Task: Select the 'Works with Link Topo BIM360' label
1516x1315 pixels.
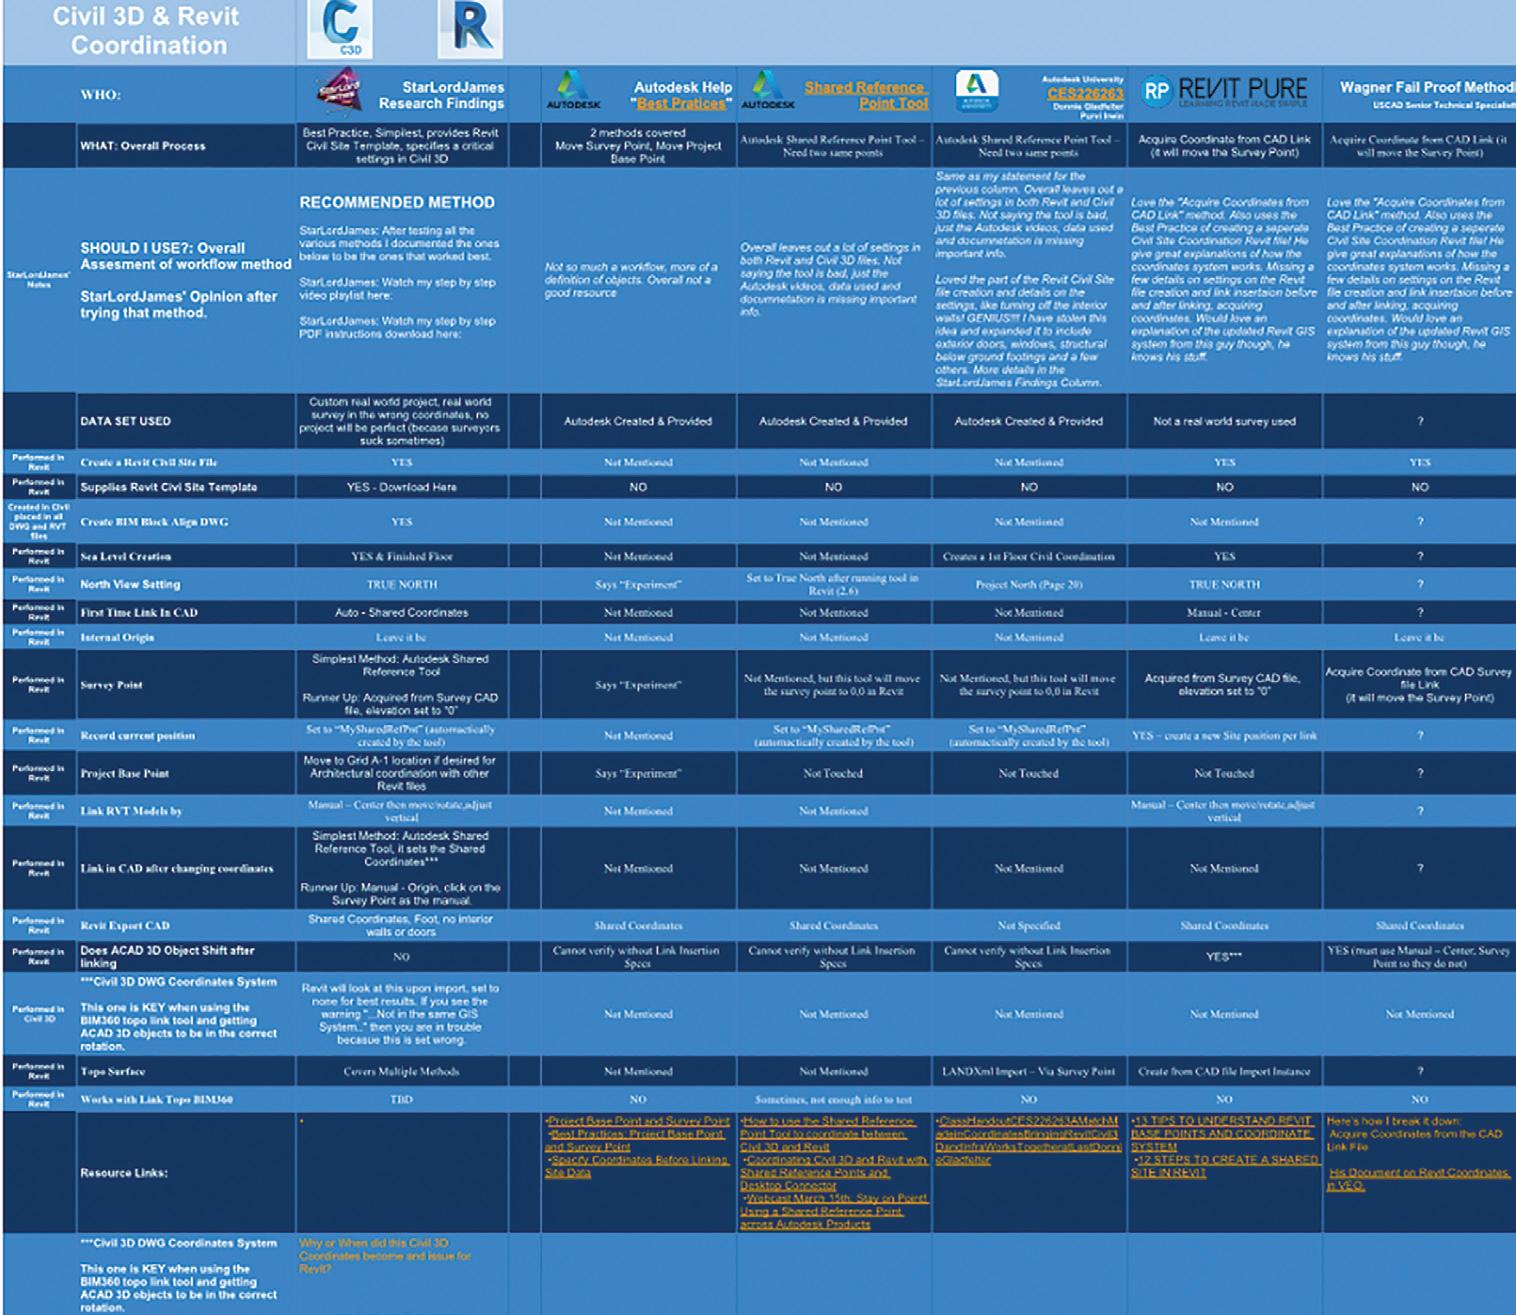Action: pos(157,1100)
